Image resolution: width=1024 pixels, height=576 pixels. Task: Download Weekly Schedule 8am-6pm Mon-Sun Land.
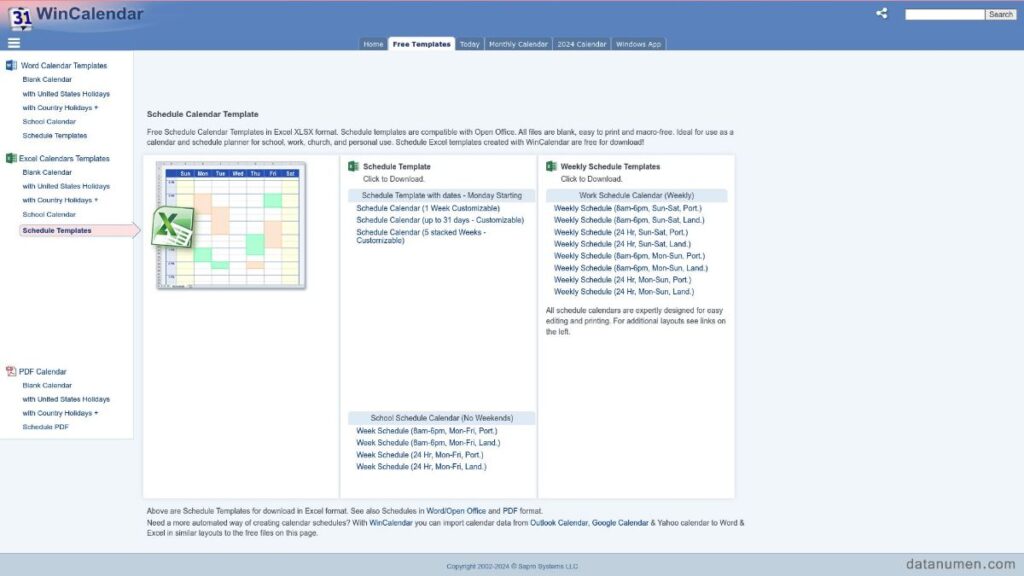tap(630, 268)
